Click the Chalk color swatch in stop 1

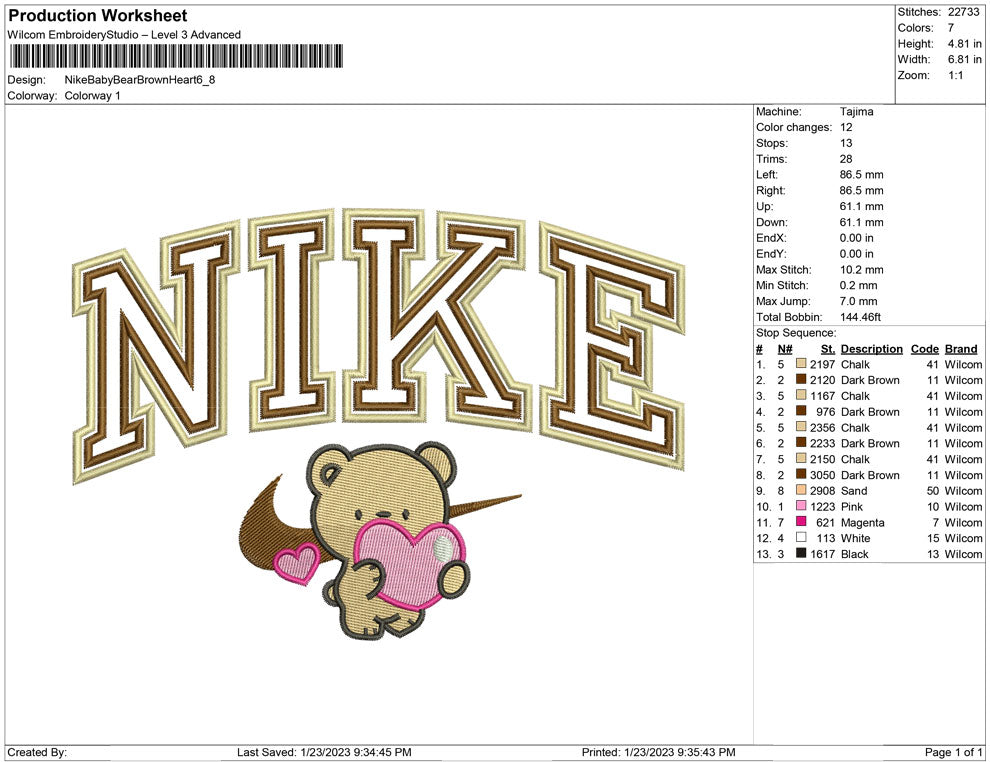point(801,364)
